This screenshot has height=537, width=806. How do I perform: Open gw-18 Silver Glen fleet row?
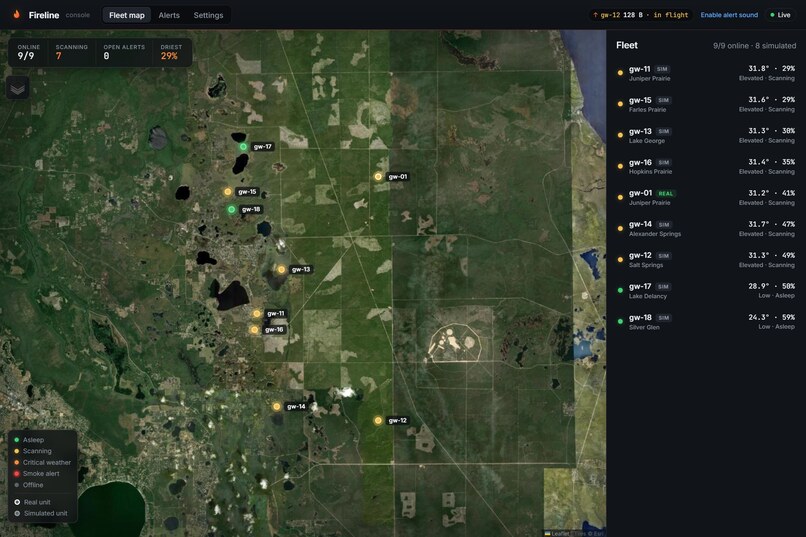click(706, 322)
